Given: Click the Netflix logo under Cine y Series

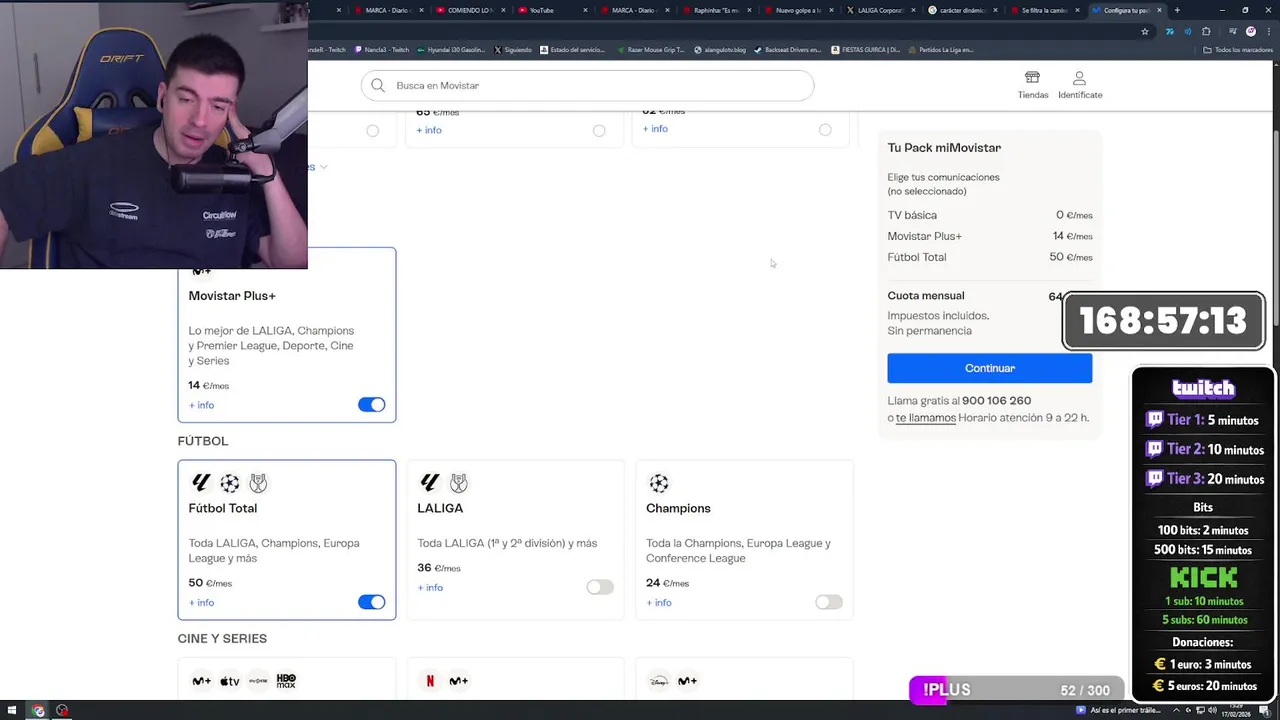Looking at the screenshot, I should 430,681.
